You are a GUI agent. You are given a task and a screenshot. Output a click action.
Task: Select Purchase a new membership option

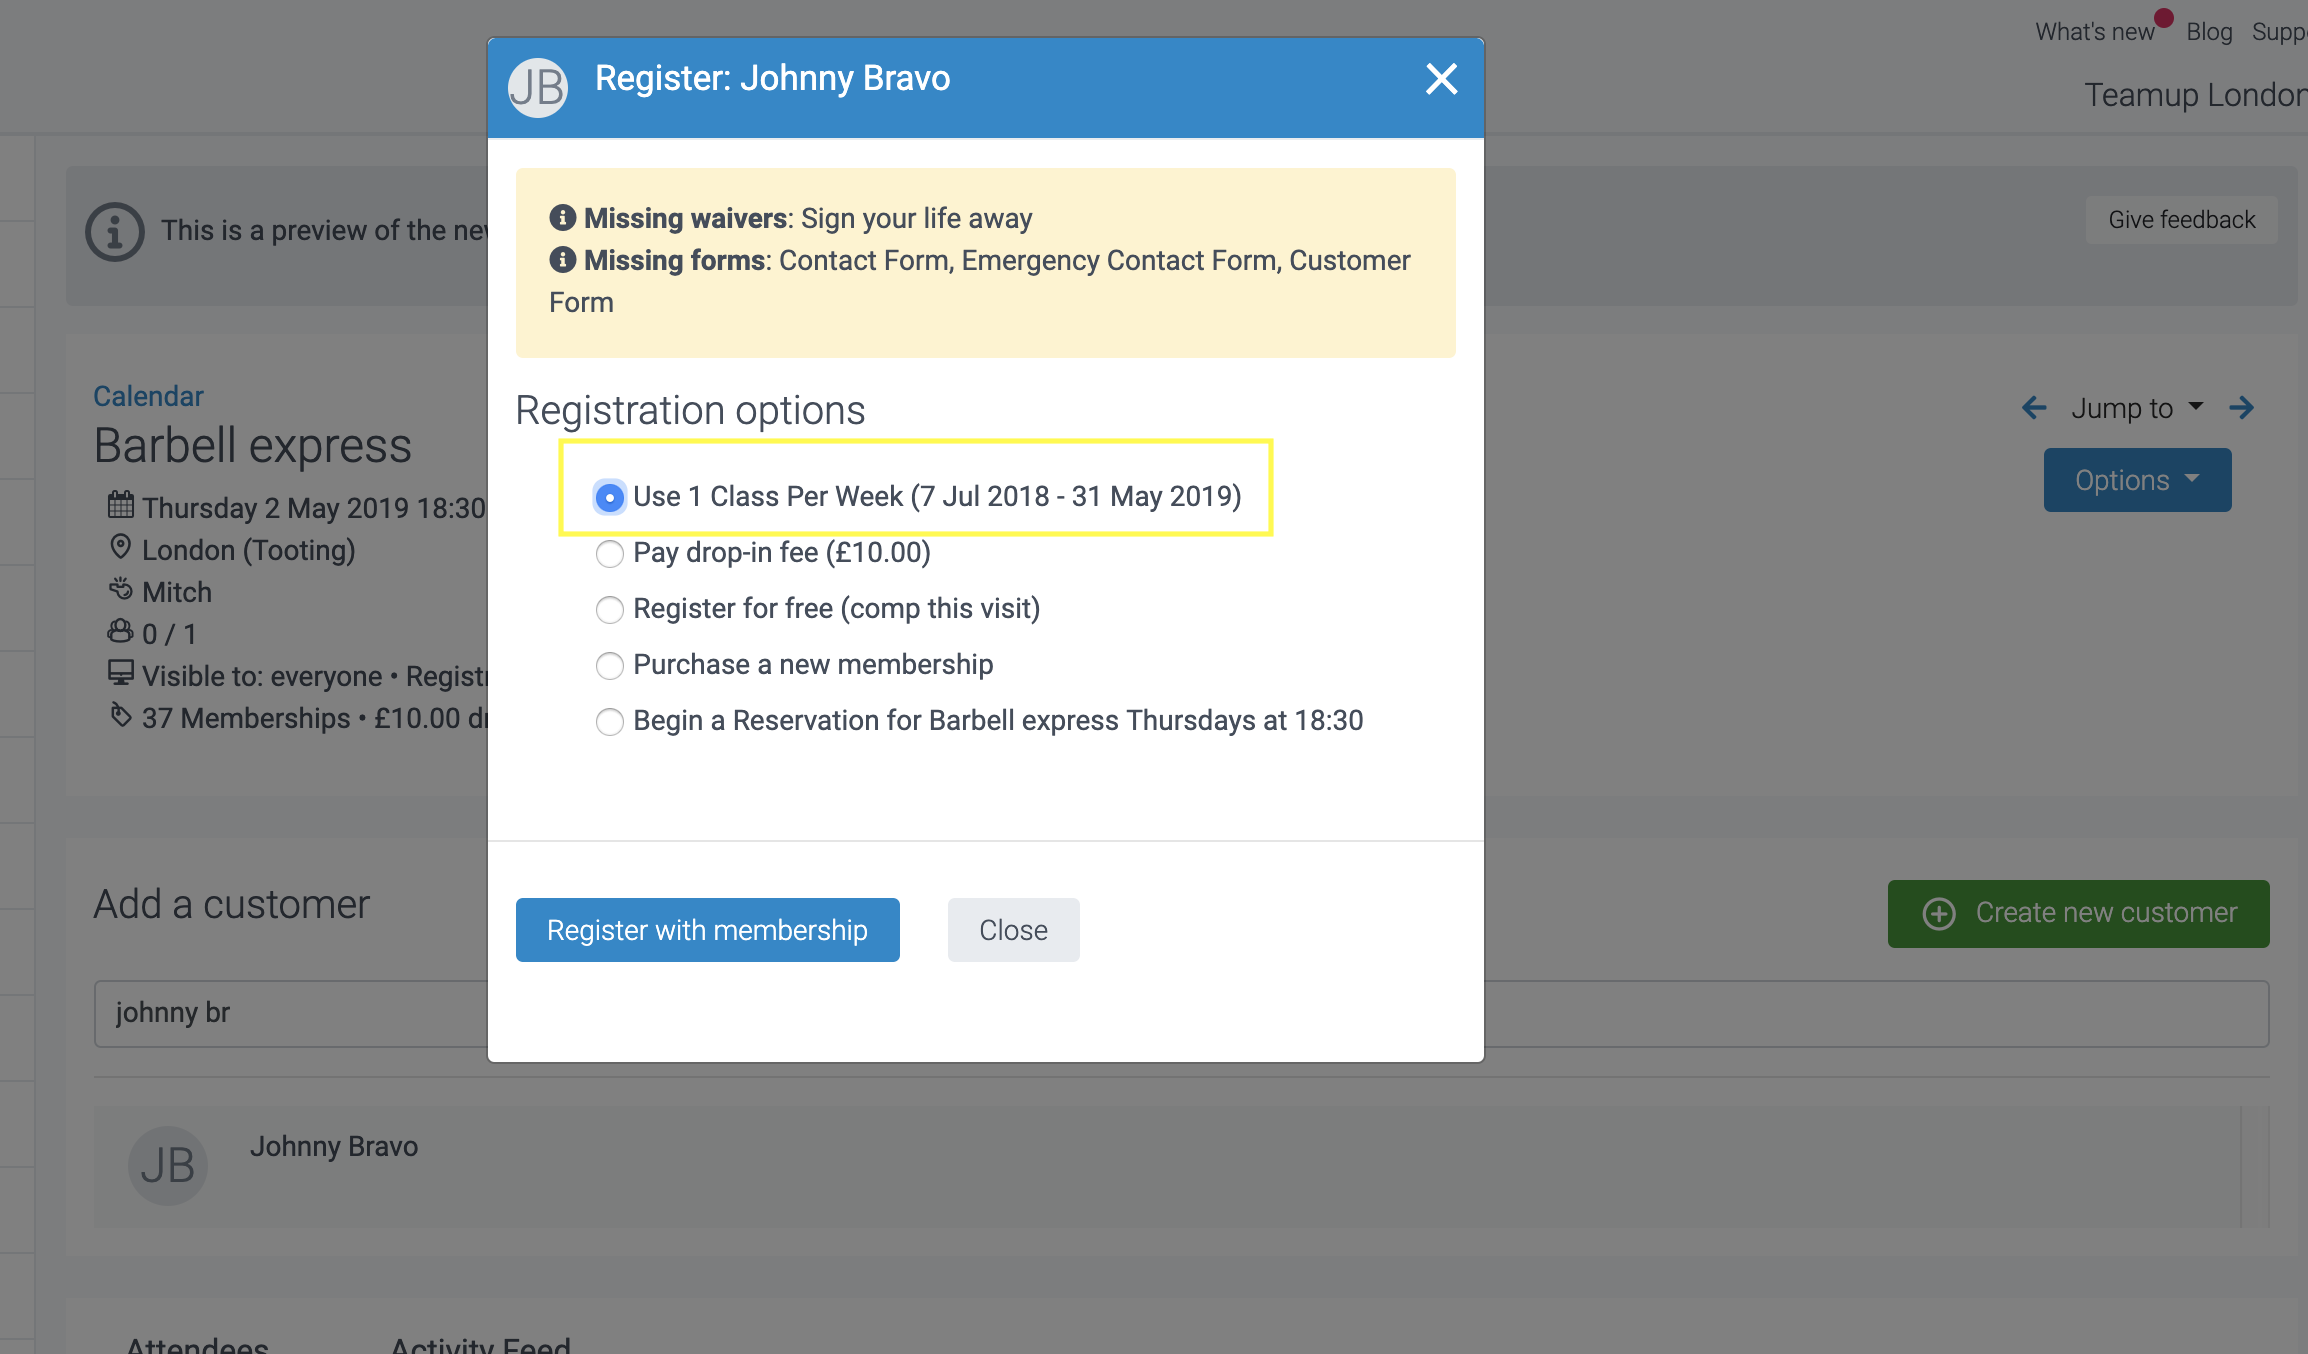pyautogui.click(x=610, y=666)
